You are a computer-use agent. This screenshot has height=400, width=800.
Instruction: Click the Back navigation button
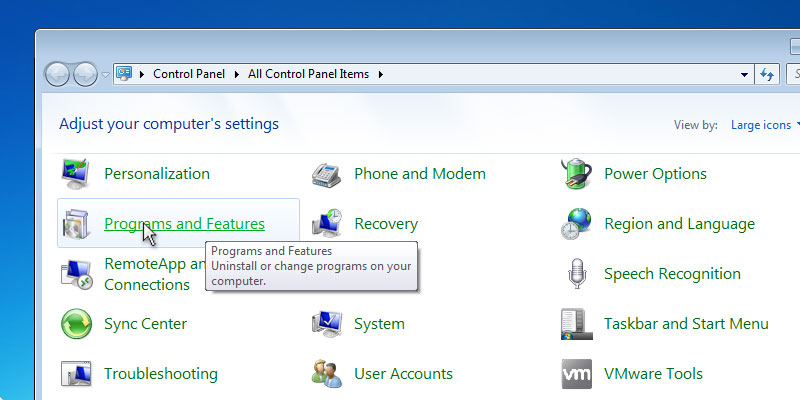coord(58,74)
